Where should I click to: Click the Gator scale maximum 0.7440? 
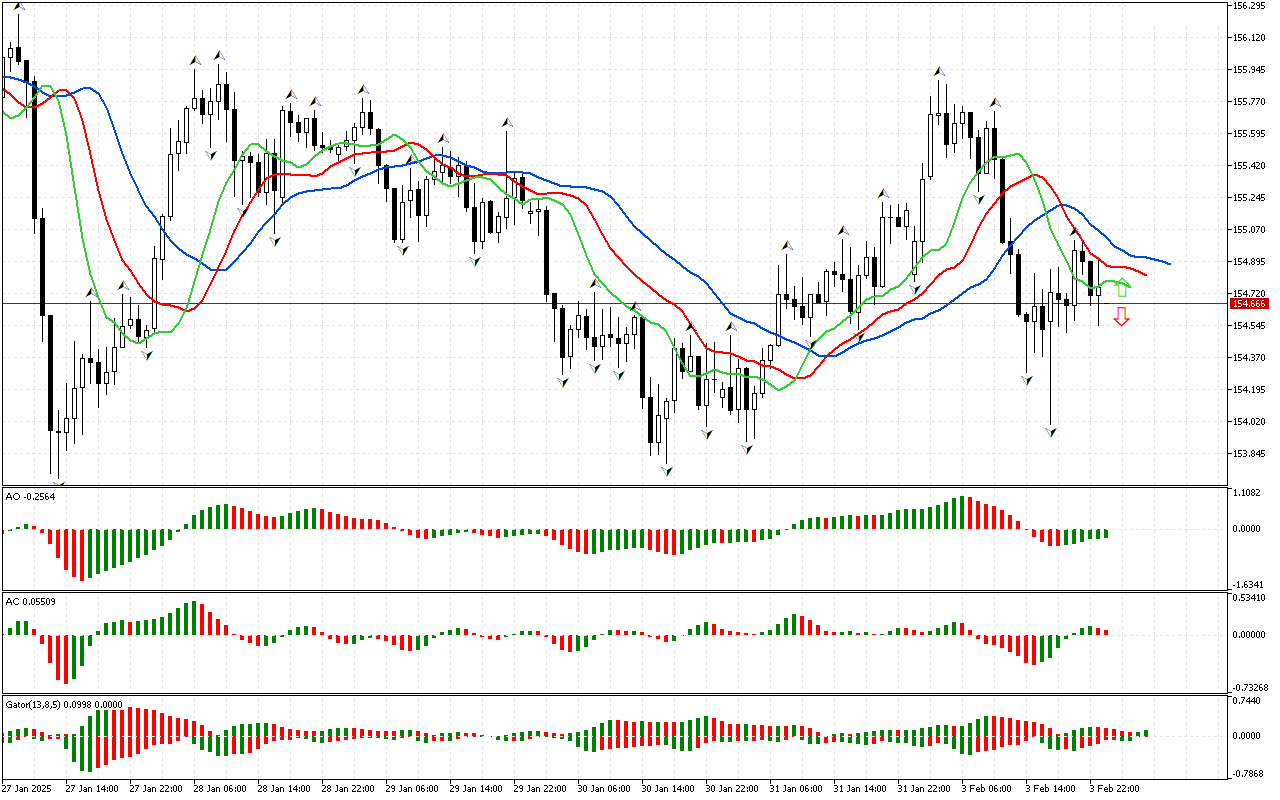(1248, 703)
